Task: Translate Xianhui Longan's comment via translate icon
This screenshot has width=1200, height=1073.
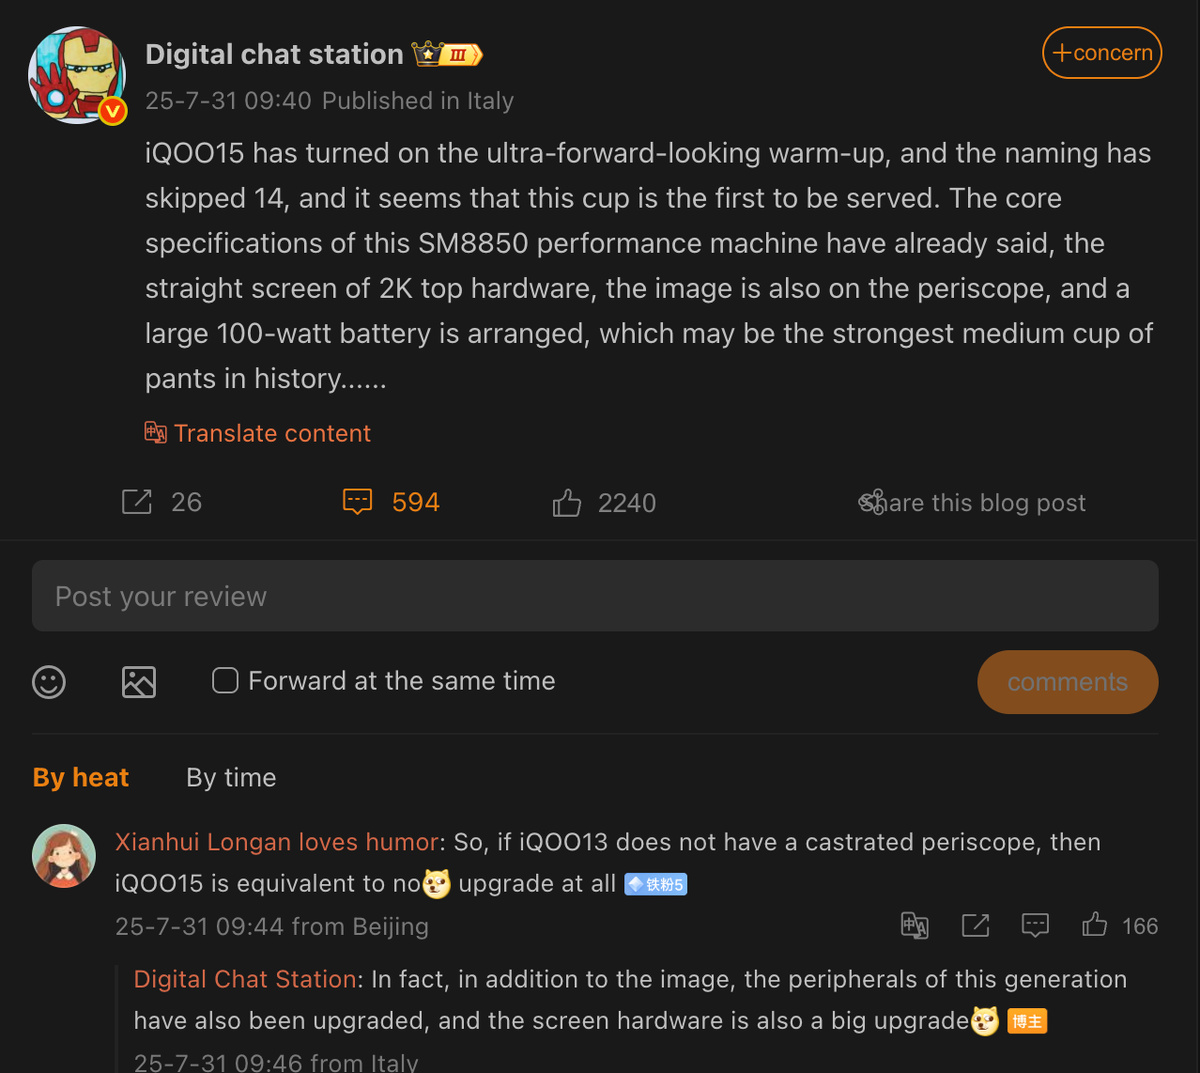Action: [x=915, y=926]
